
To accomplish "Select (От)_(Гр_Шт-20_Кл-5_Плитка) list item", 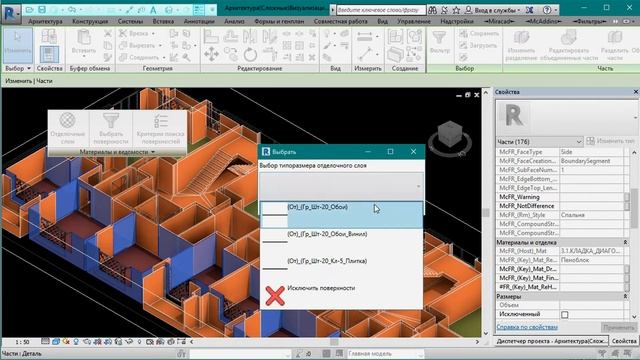I will pos(341,269).
